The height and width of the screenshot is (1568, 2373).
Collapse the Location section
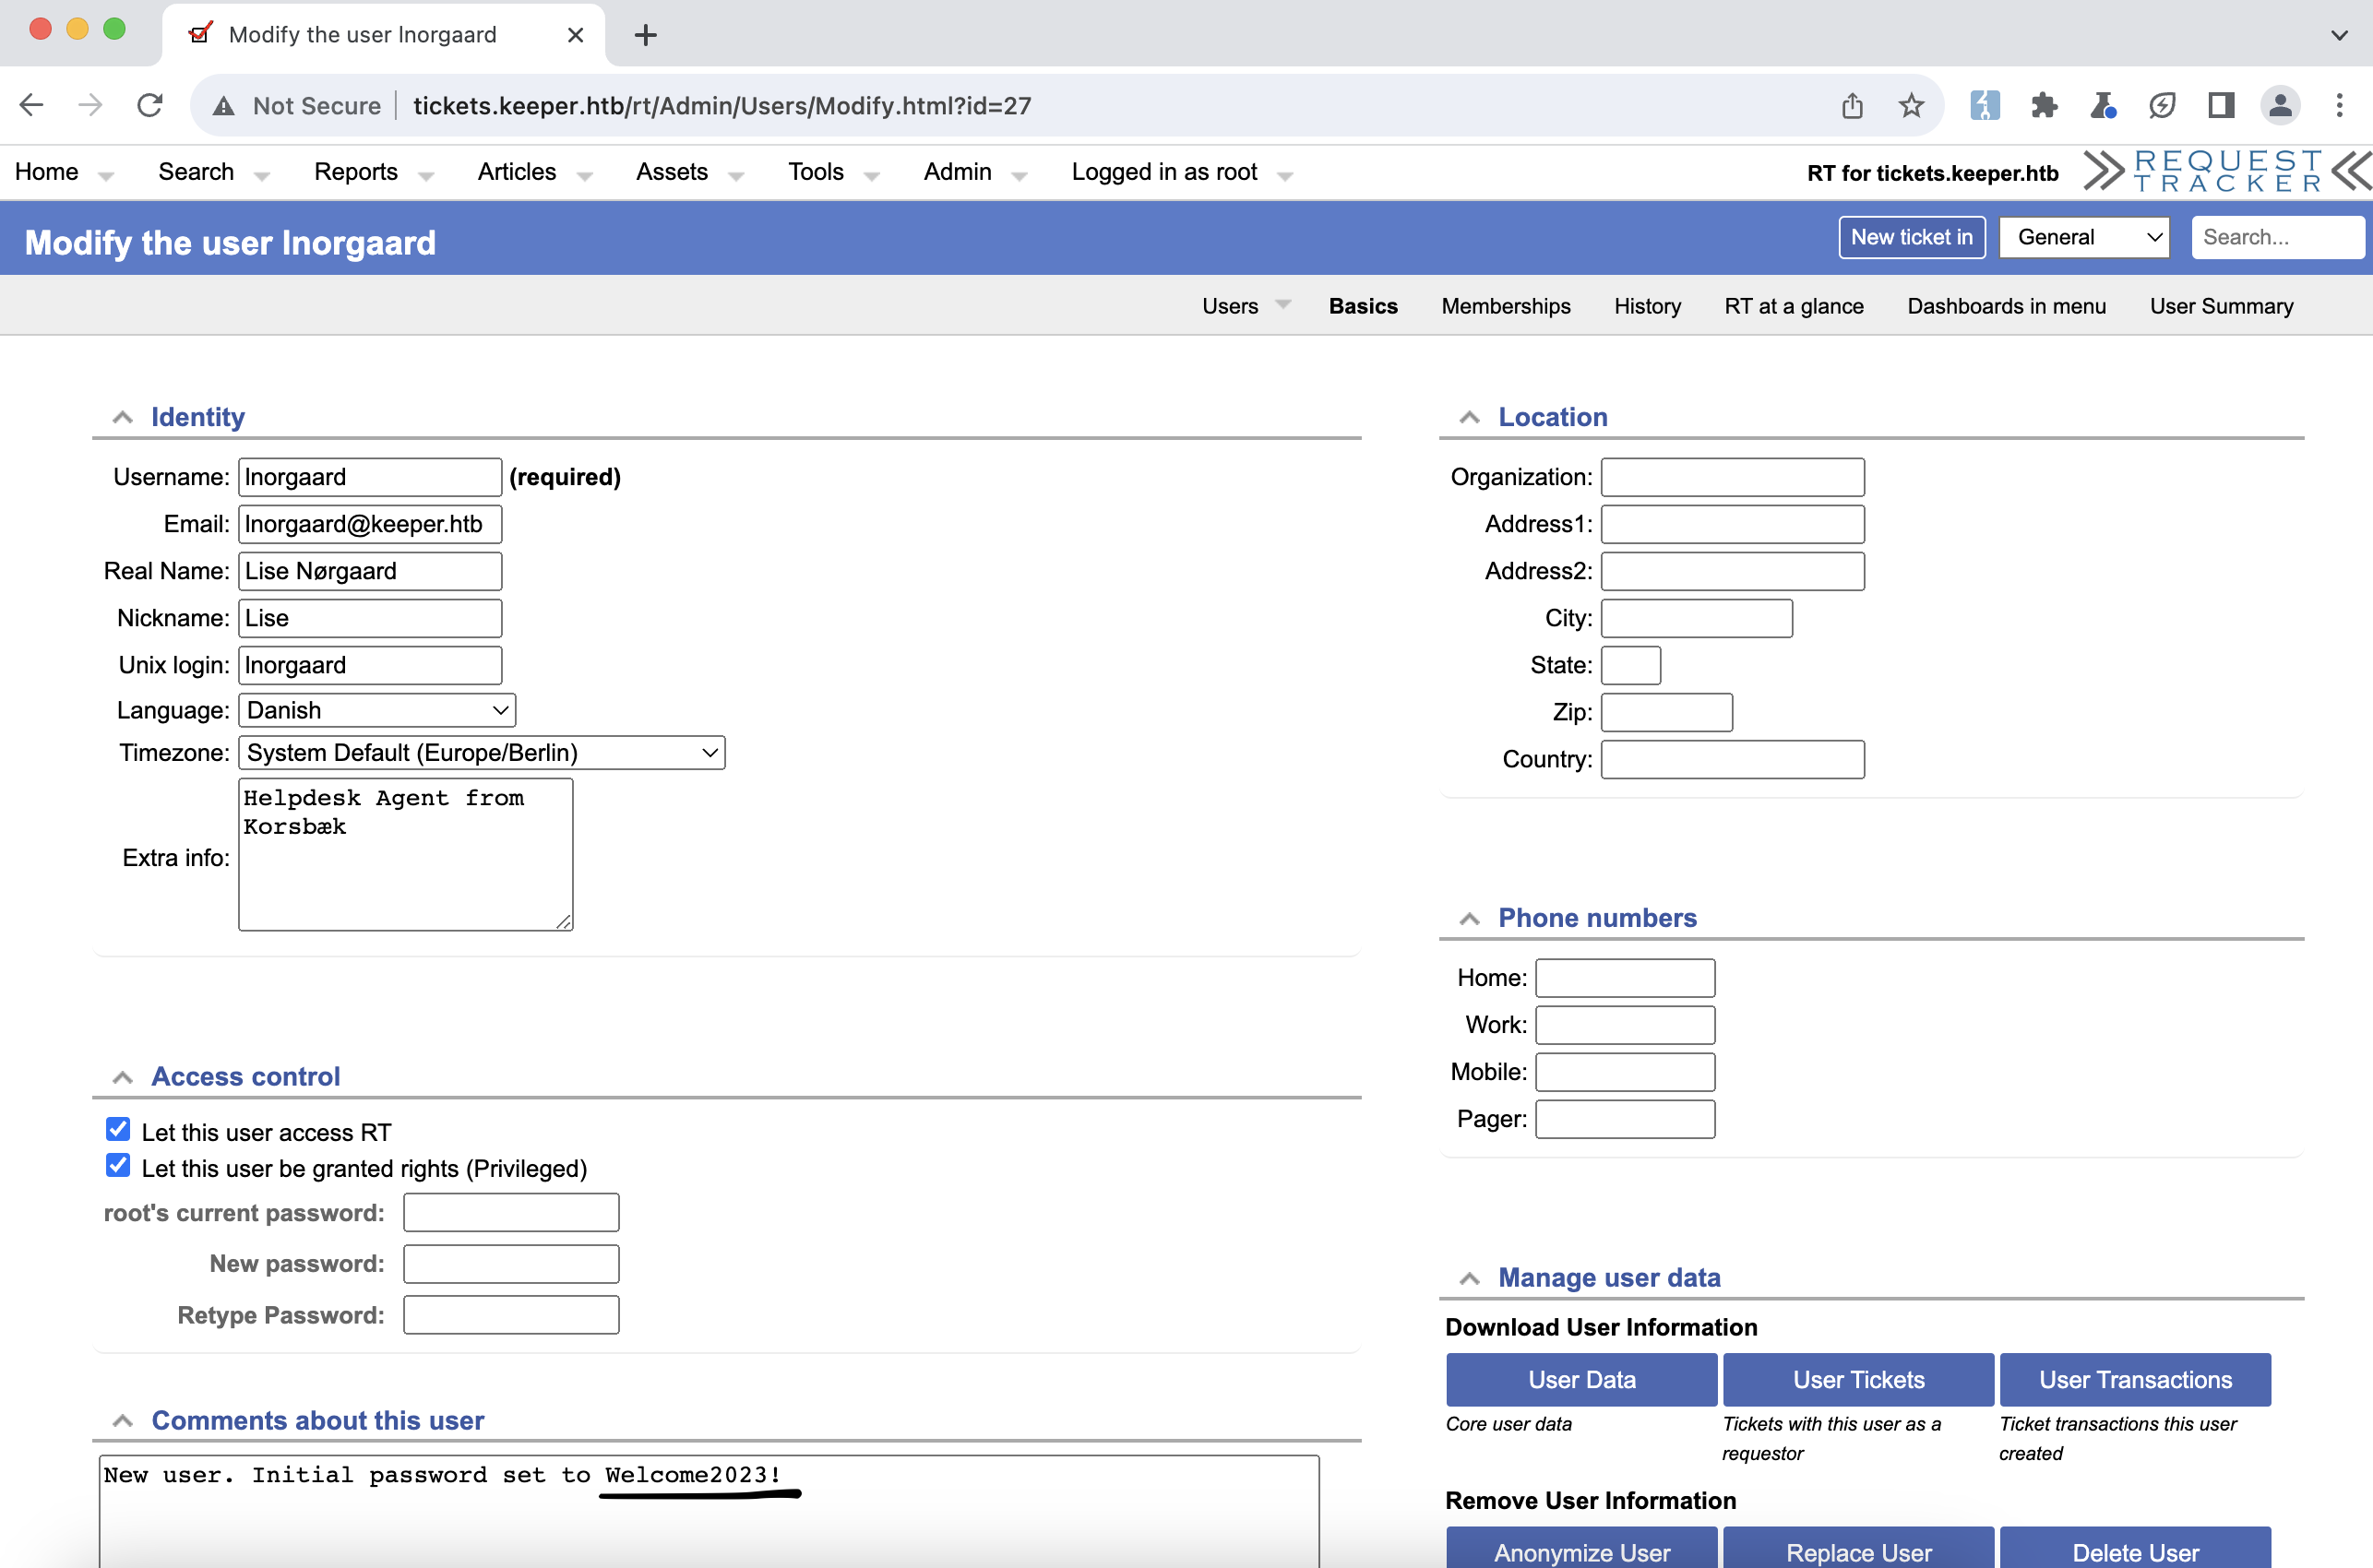1469,417
